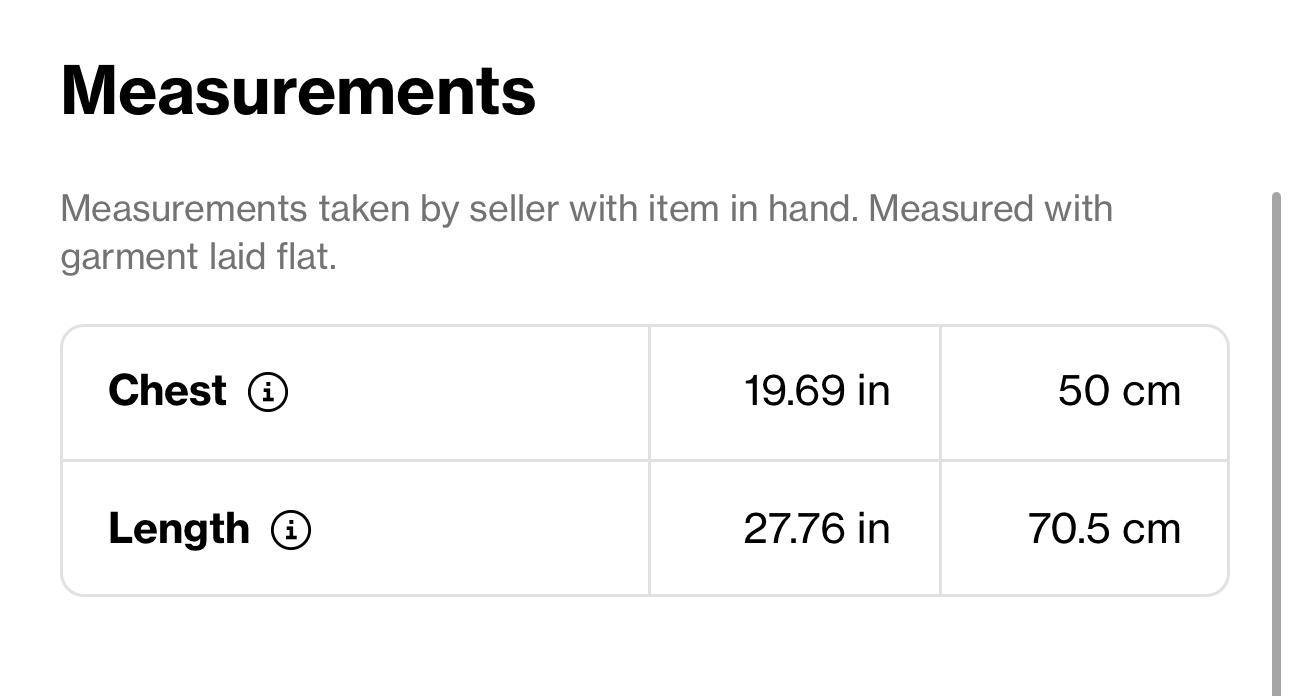Click the 'in' unit after 19.69

pos(873,390)
